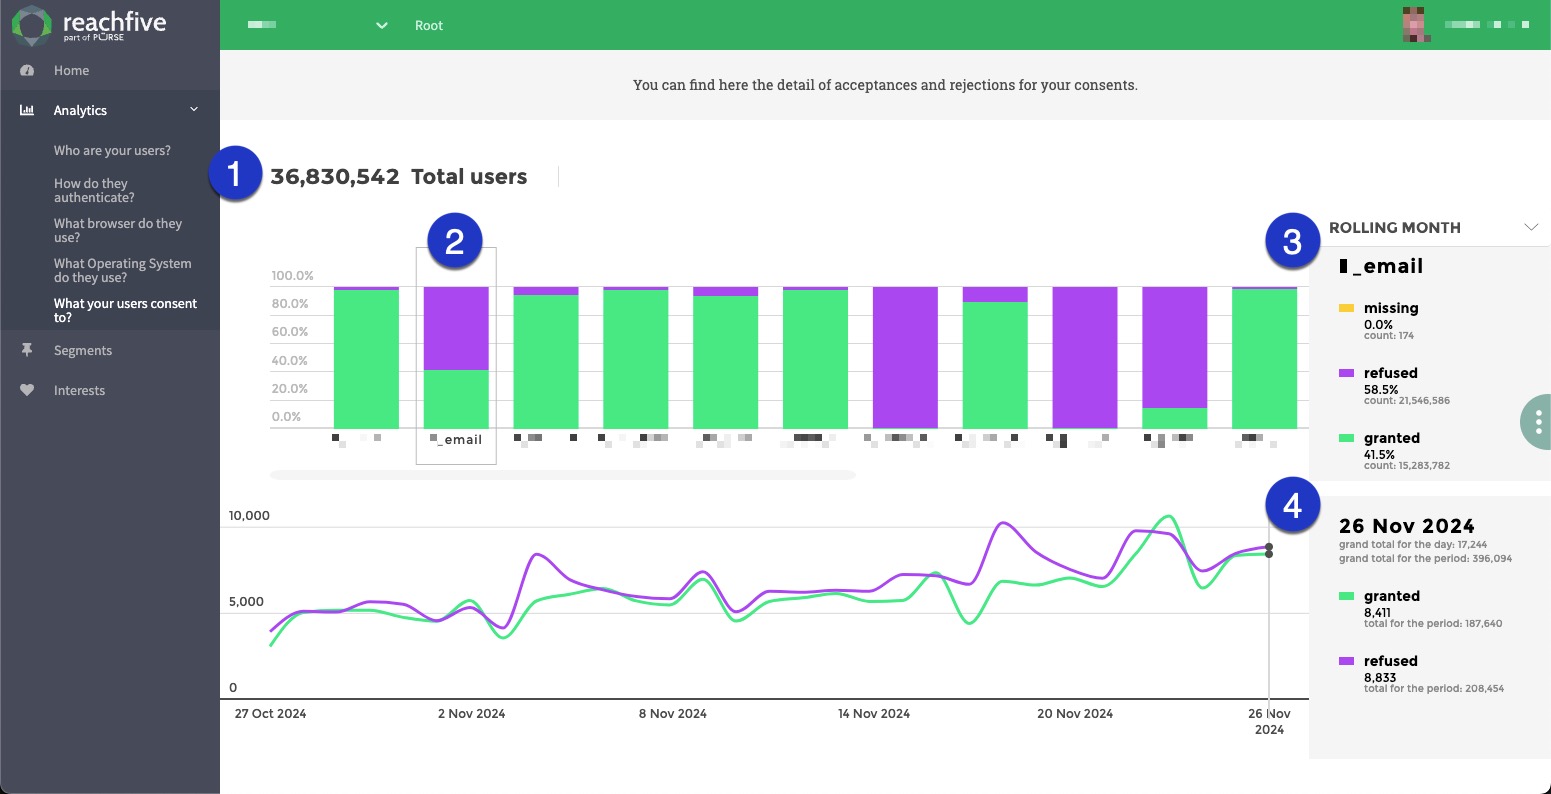Open the Home dashboard icon
This screenshot has width=1551, height=794.
click(27, 71)
